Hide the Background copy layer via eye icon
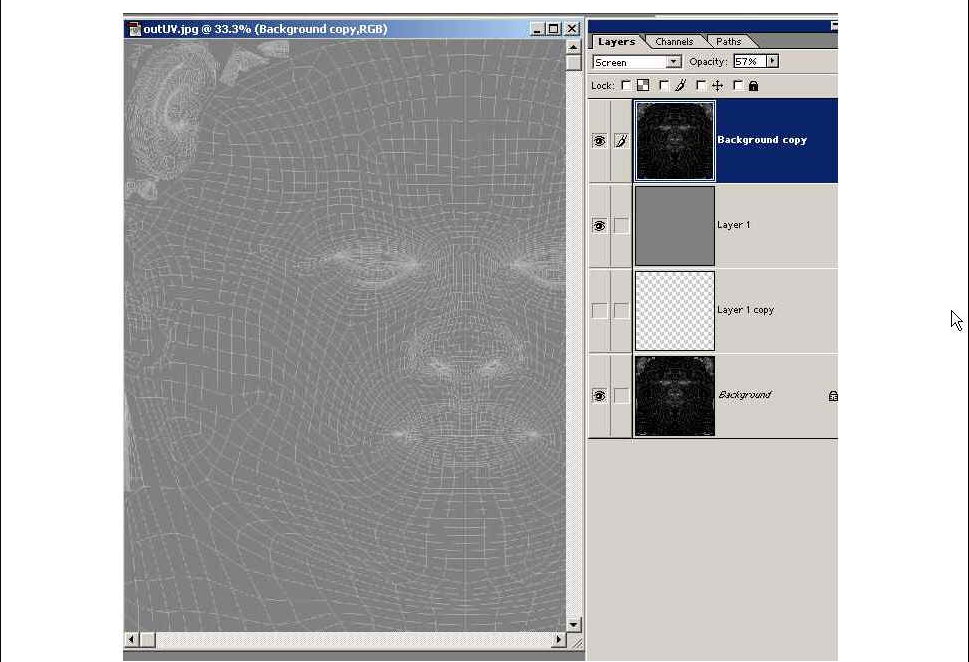This screenshot has height=662, width=969. click(x=599, y=141)
